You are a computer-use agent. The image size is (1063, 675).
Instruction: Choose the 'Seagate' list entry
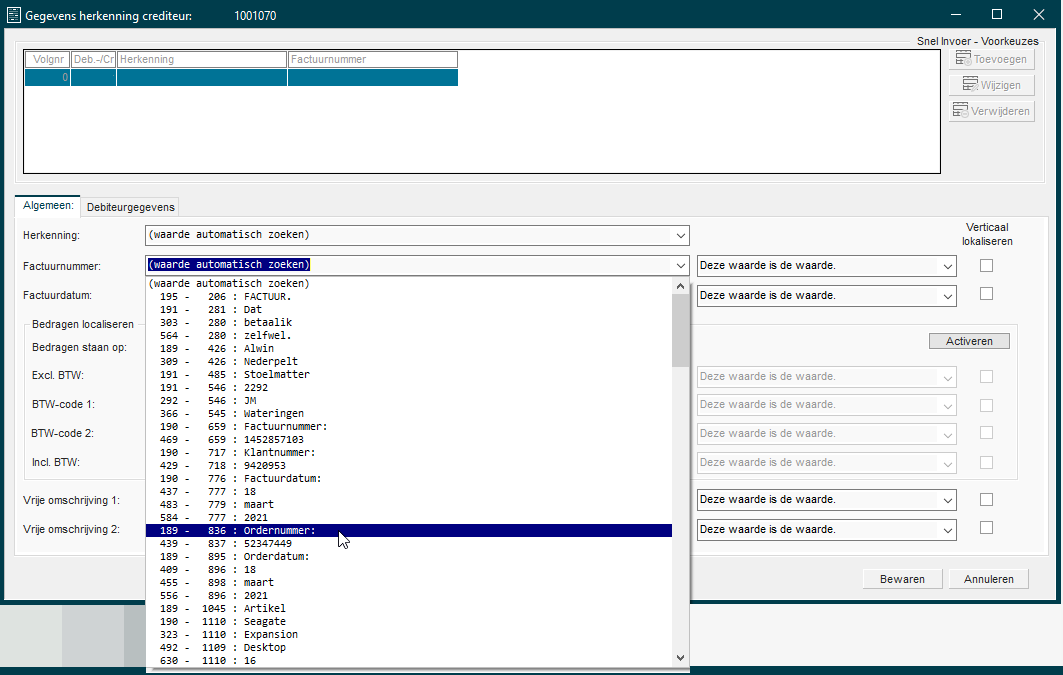409,621
